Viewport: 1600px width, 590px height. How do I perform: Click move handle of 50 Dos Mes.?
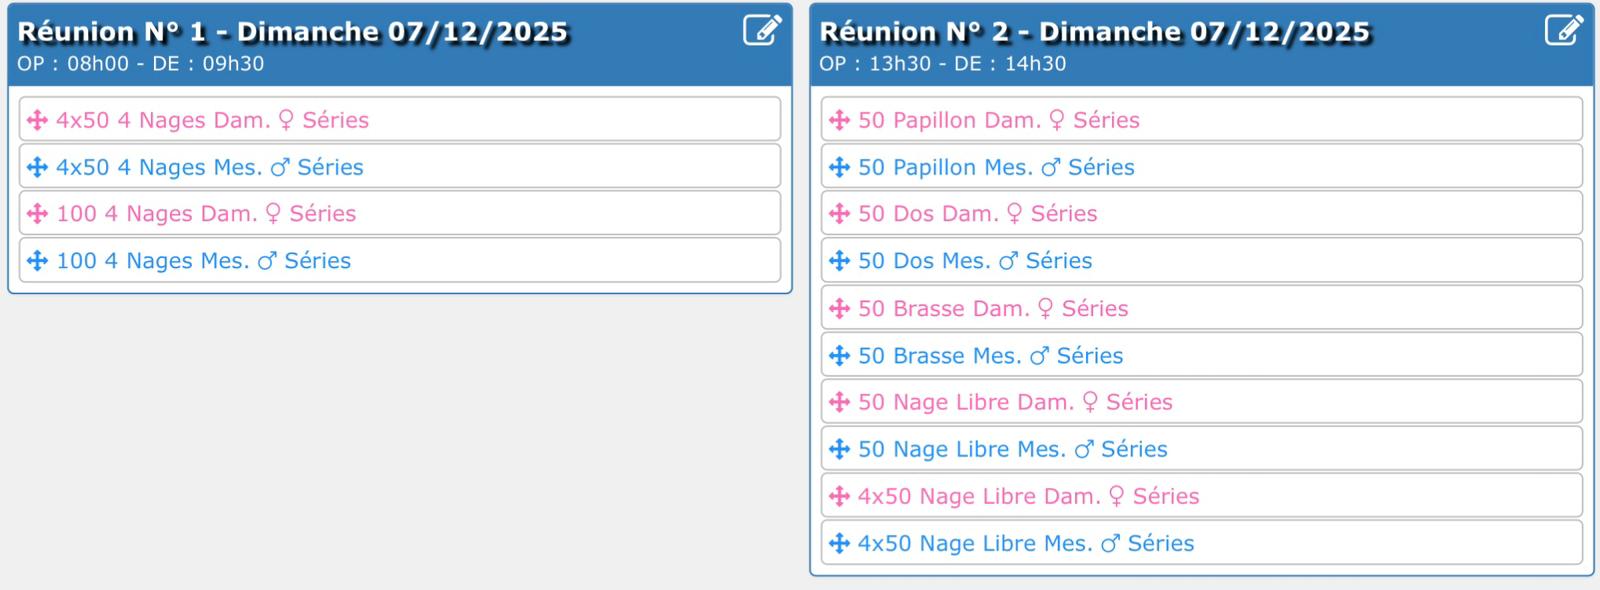(840, 261)
